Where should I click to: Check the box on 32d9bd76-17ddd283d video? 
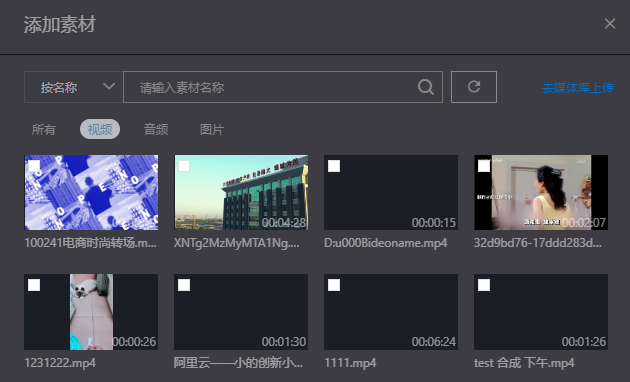(x=484, y=166)
